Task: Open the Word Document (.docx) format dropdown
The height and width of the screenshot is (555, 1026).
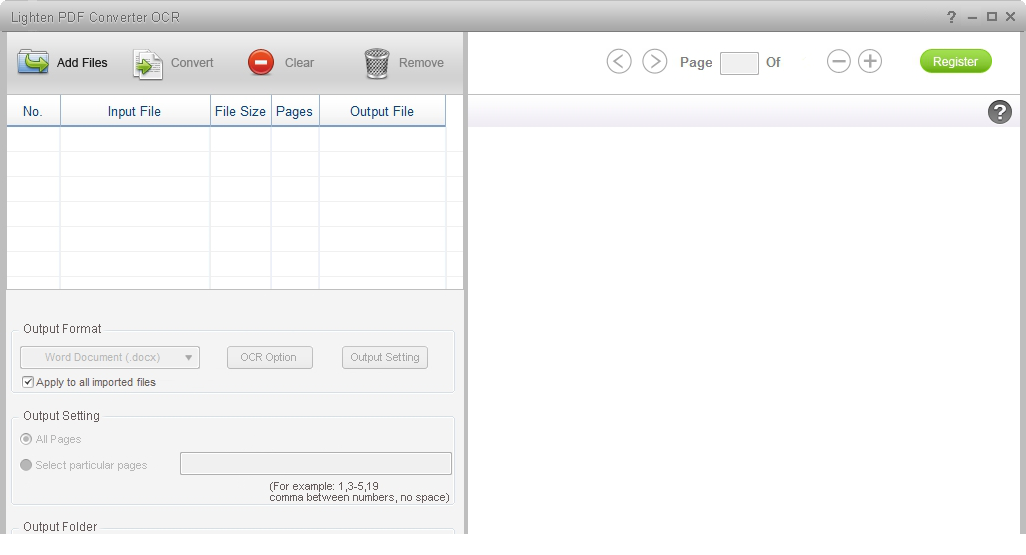Action: pos(110,357)
